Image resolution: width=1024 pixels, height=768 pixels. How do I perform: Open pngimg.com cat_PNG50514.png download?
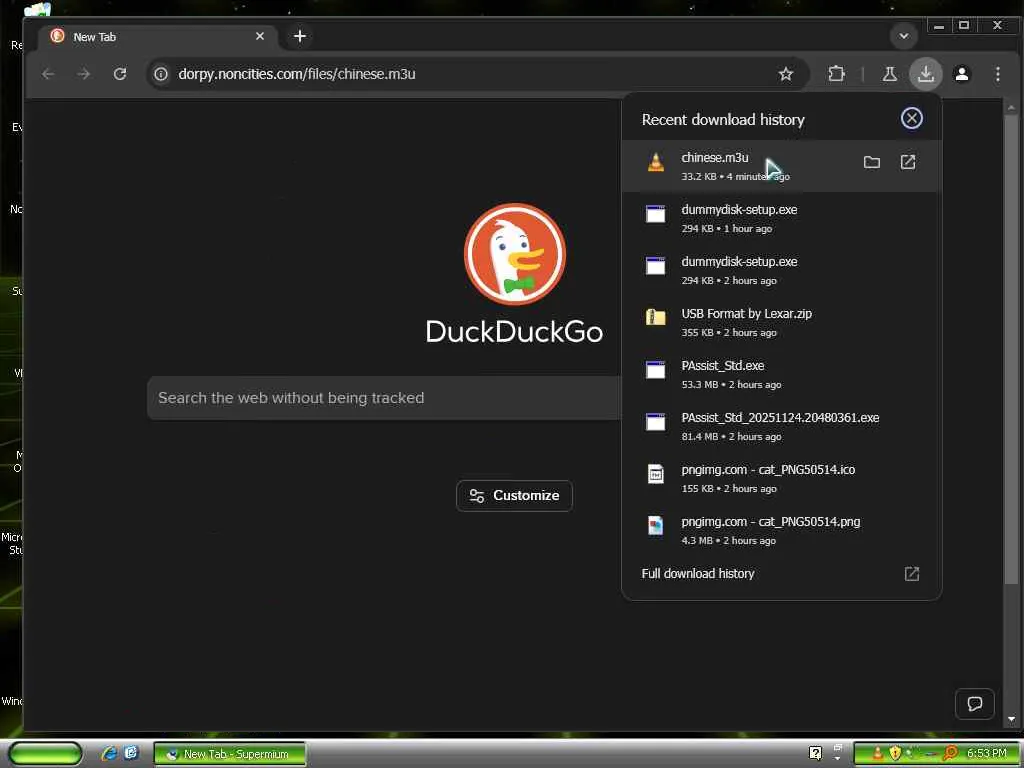point(781,530)
